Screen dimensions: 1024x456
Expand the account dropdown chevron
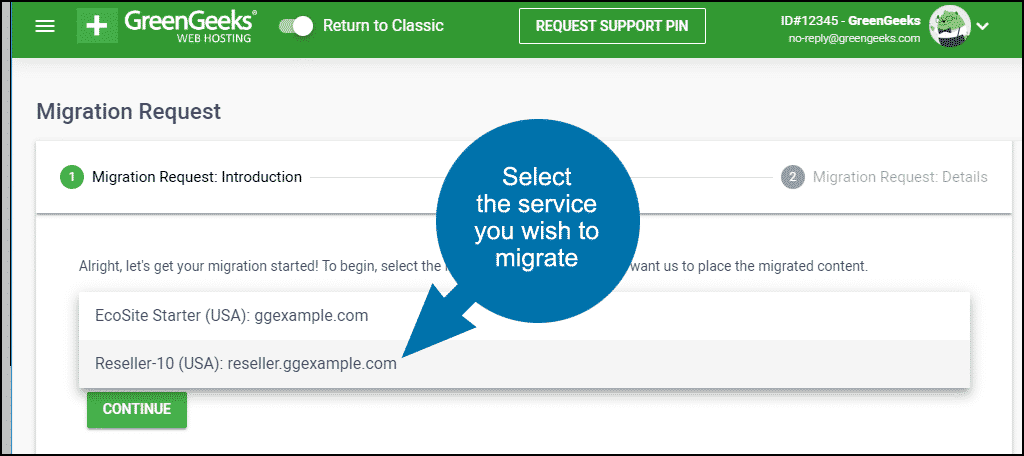982,26
